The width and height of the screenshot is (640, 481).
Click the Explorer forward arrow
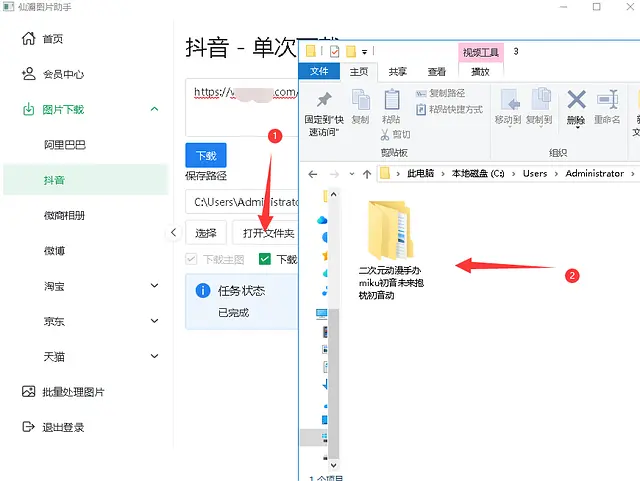334,174
